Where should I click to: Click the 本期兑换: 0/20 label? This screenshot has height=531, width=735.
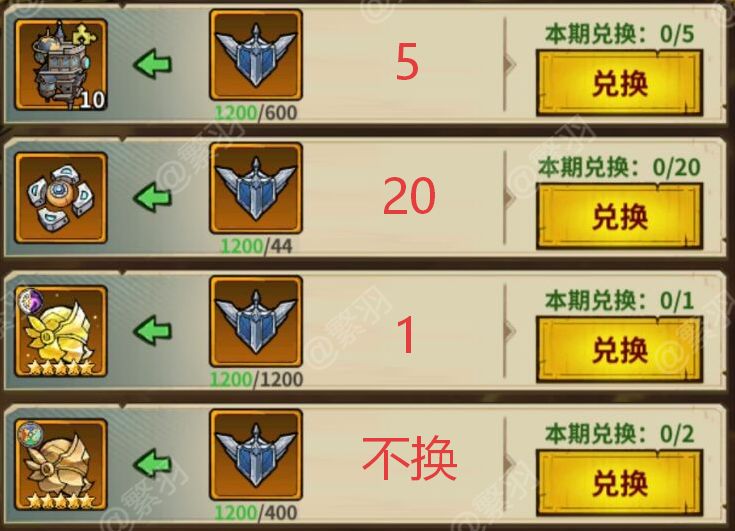pos(619,167)
